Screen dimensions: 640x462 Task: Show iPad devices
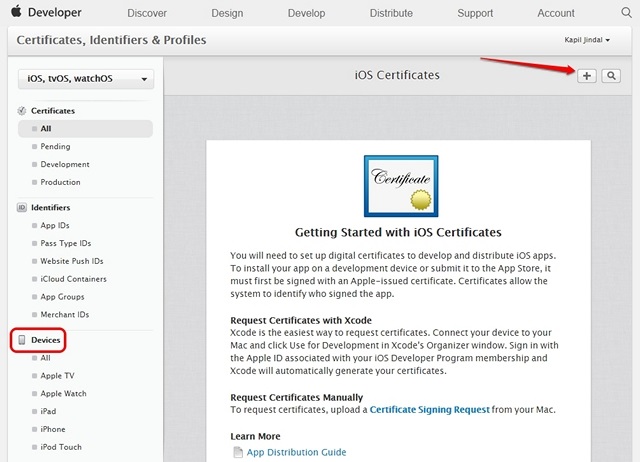[x=48, y=411]
